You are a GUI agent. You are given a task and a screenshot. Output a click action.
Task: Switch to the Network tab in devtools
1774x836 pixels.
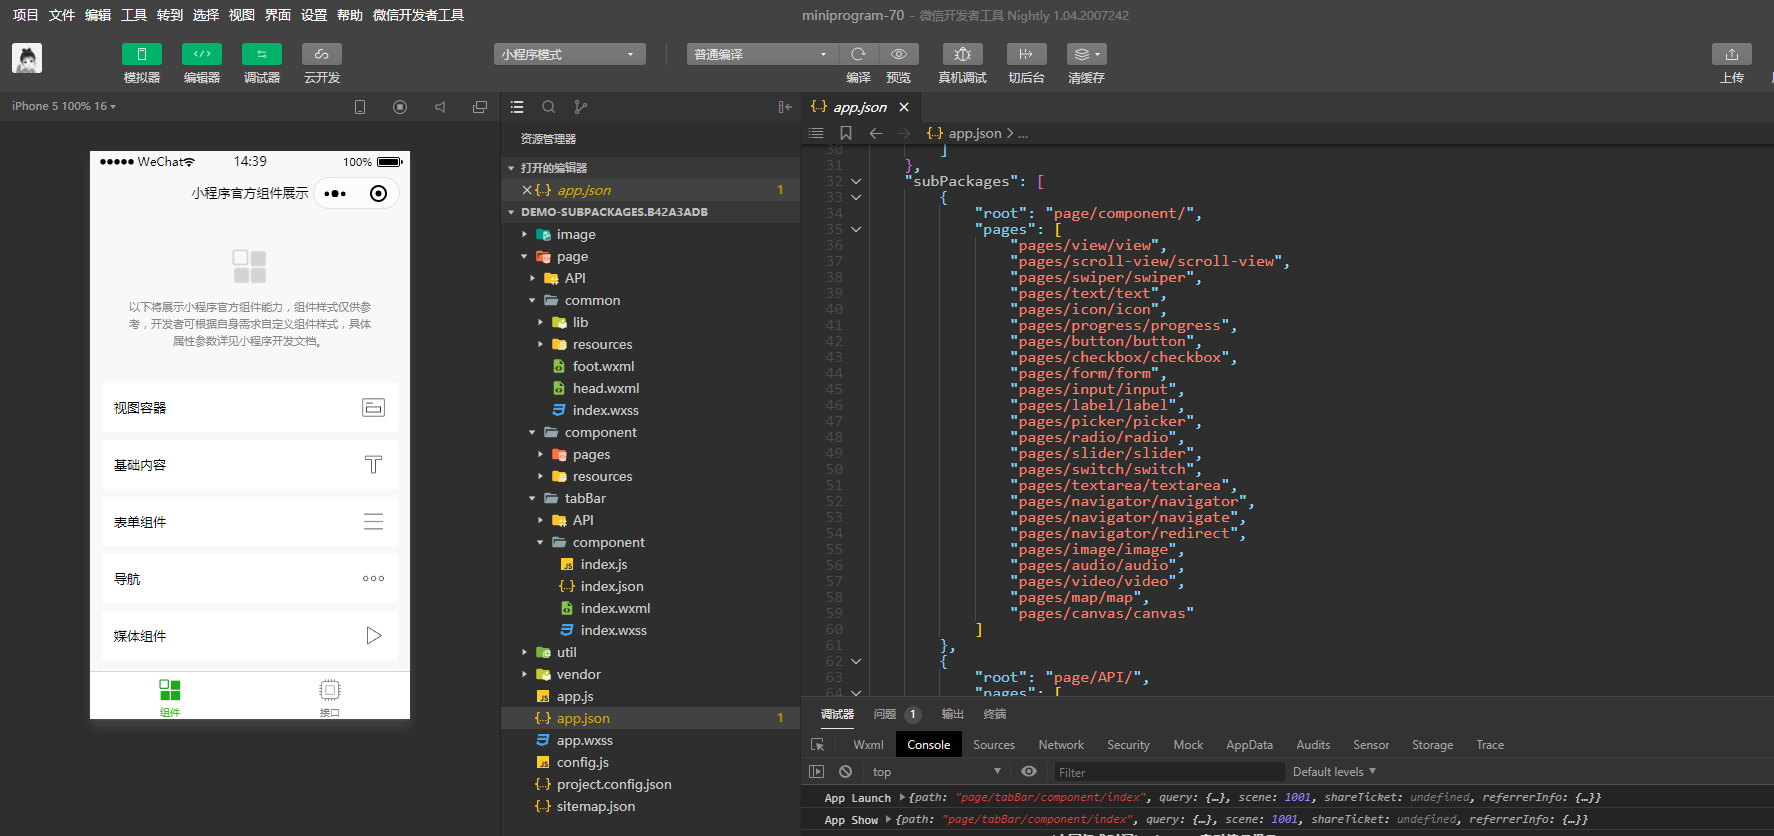(x=1060, y=745)
